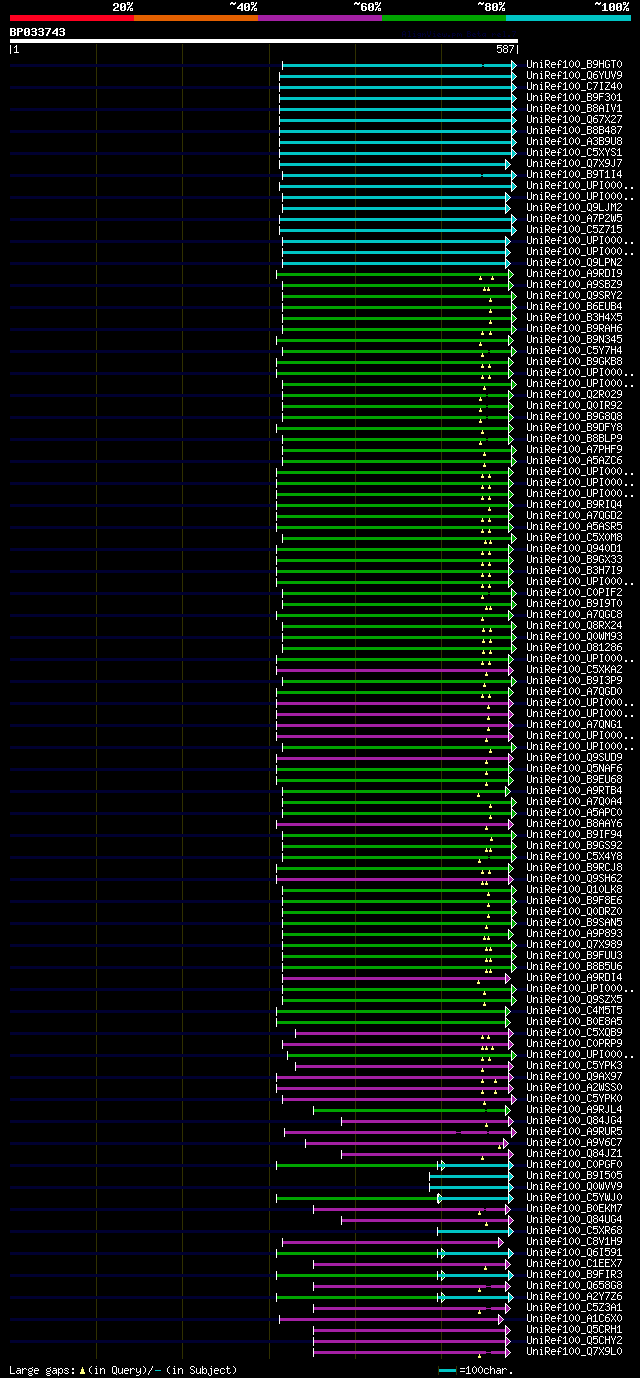640x1378 pixels.
Task: Open hit UniRef100_B9F301
Action: point(573,97)
